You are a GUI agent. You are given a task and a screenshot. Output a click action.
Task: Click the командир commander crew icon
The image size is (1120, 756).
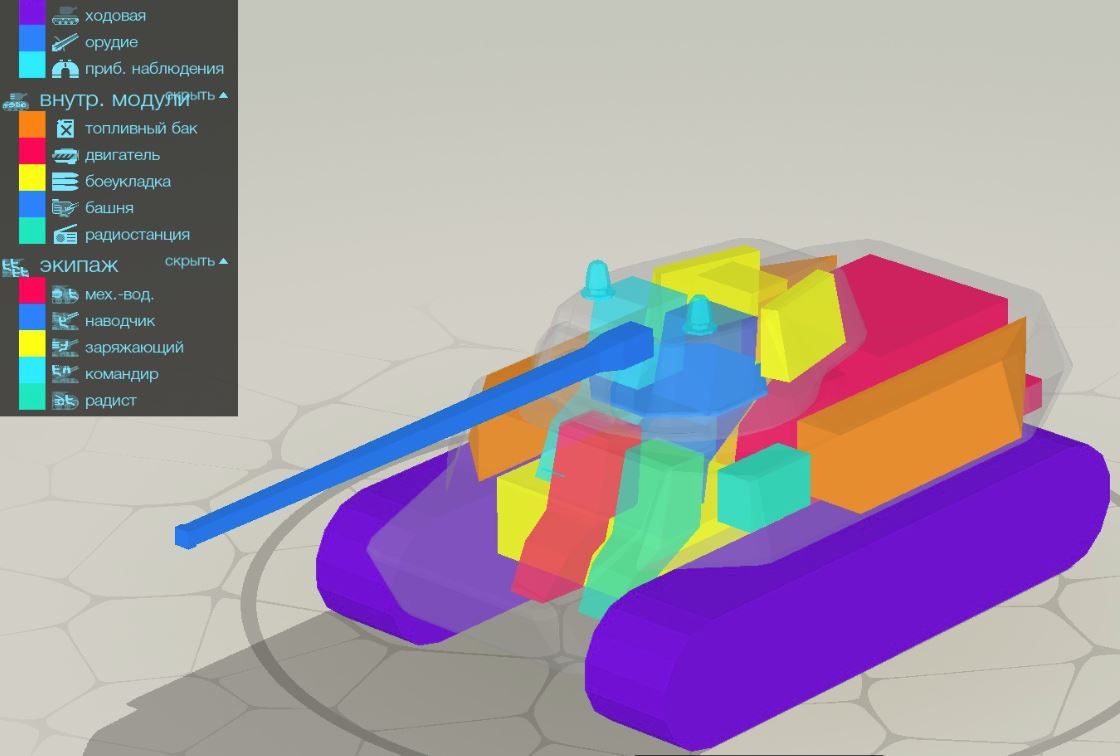[65, 374]
